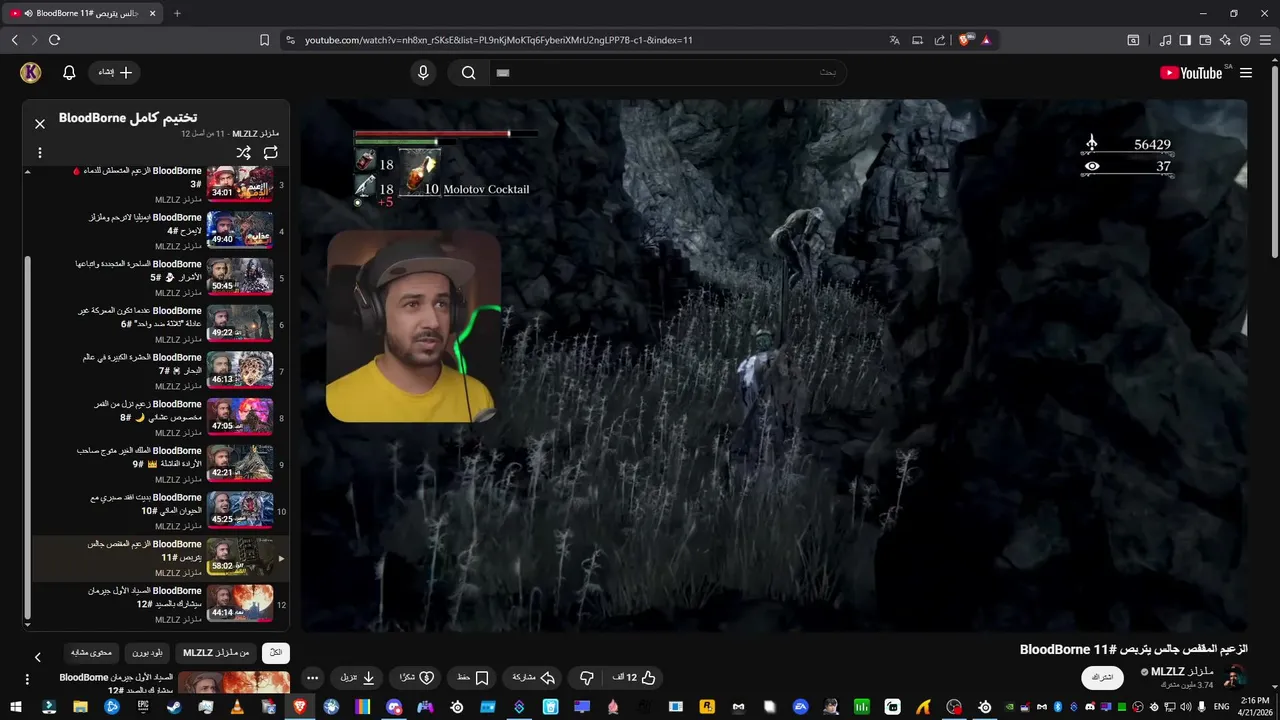Viewport: 1280px width, 720px height.
Task: Click the Create (إنشاء) button
Action: pos(115,72)
